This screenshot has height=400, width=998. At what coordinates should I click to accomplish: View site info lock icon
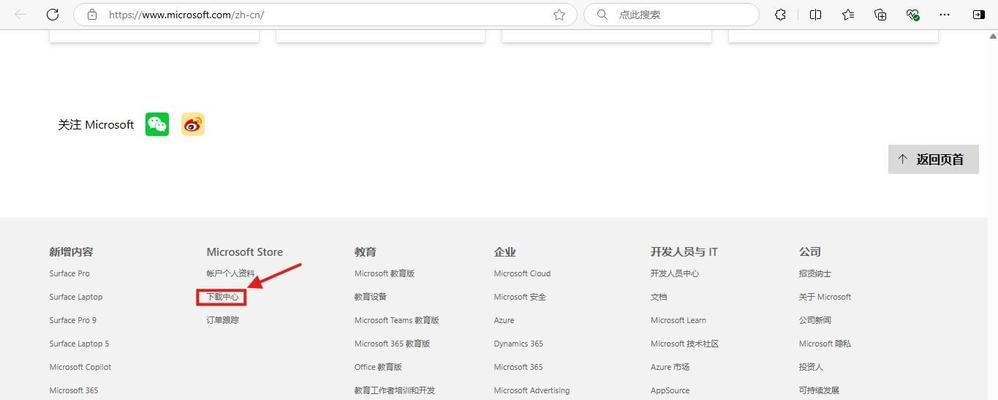coord(92,15)
